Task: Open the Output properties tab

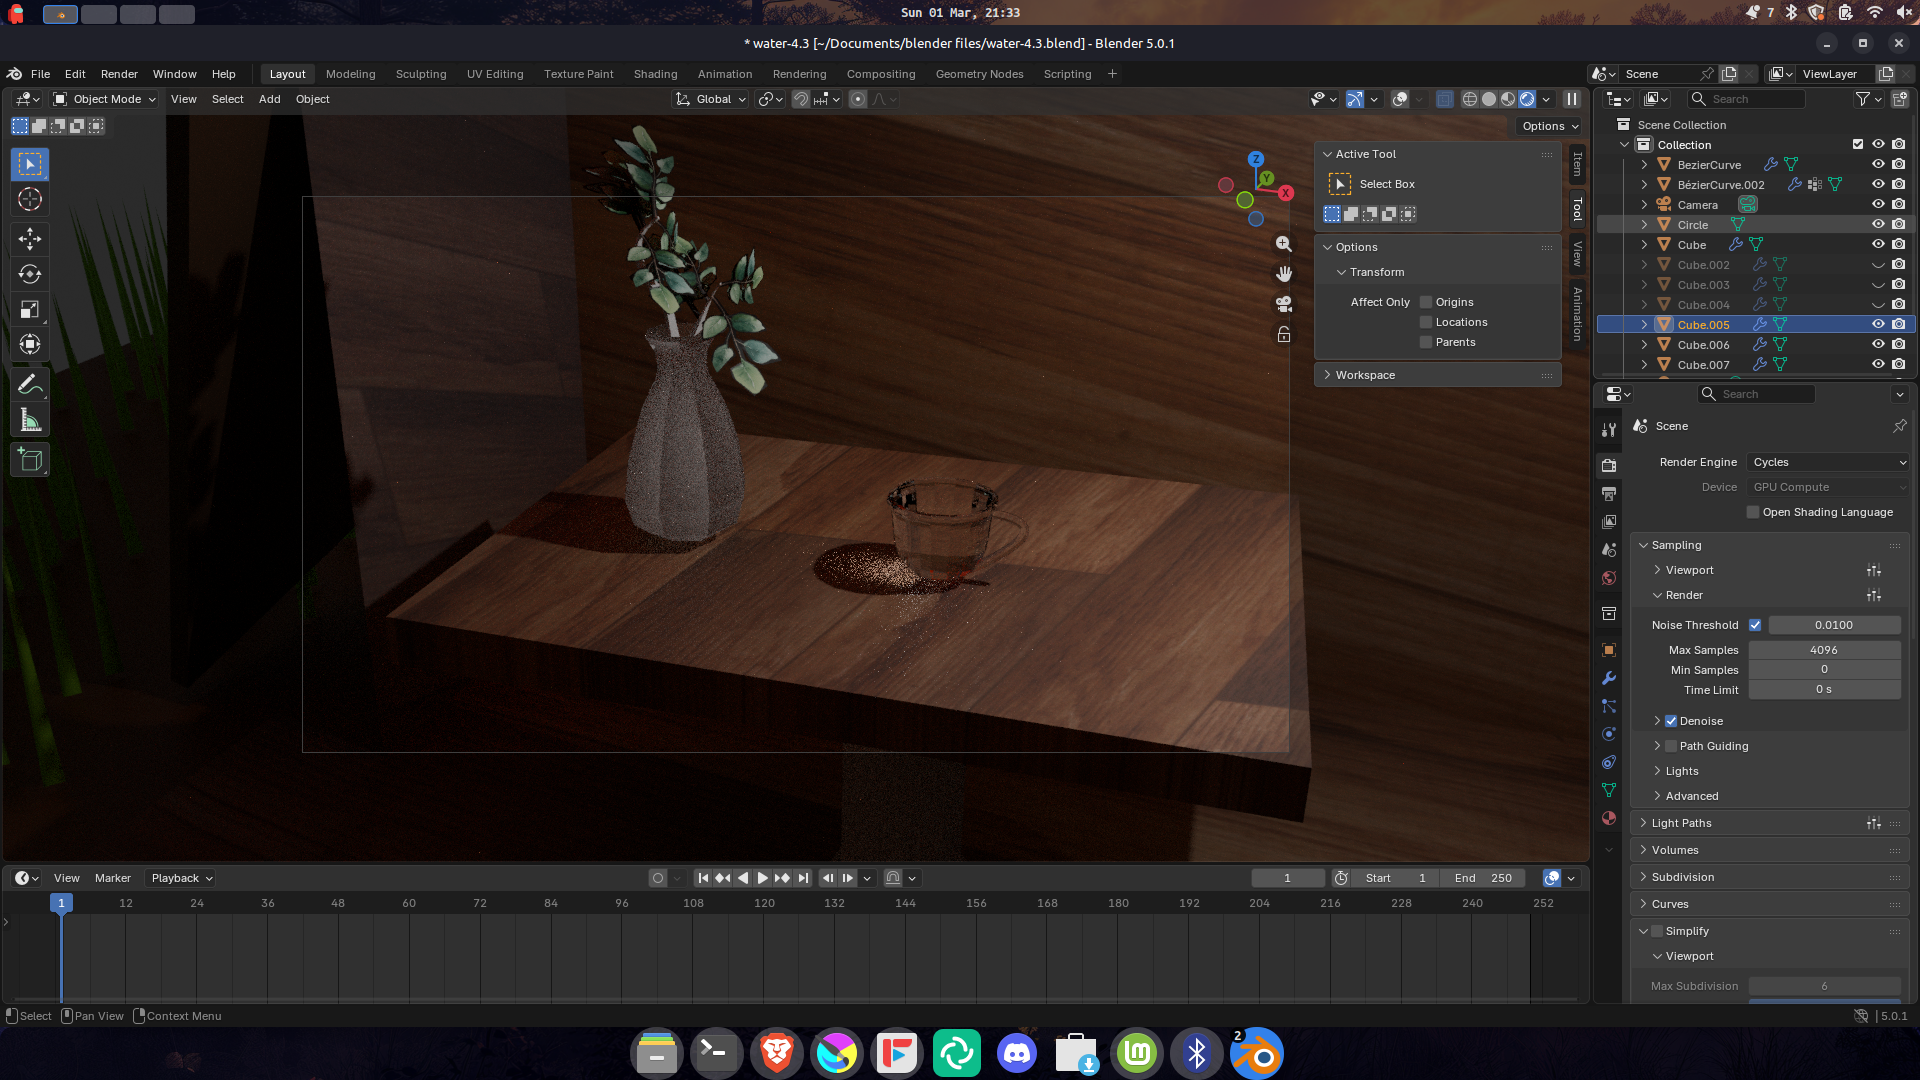Action: point(1609,494)
